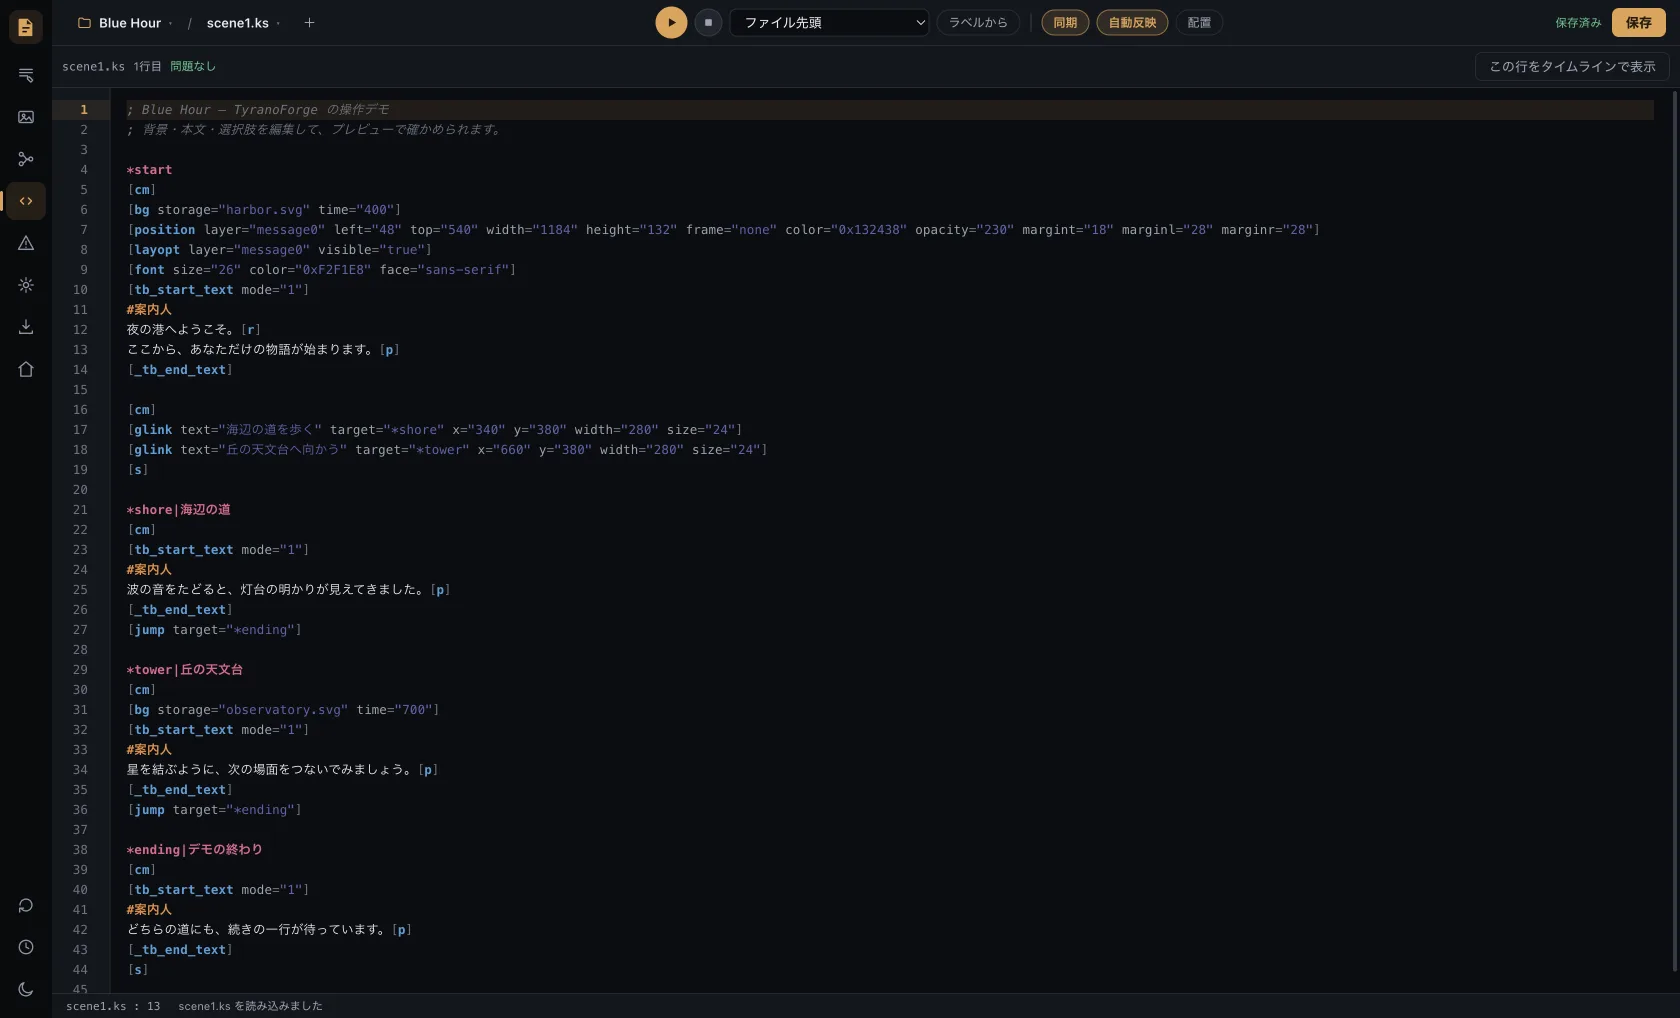Viewport: 1680px width, 1018px height.
Task: Click the observatory.svg storage value
Action: tap(283, 710)
